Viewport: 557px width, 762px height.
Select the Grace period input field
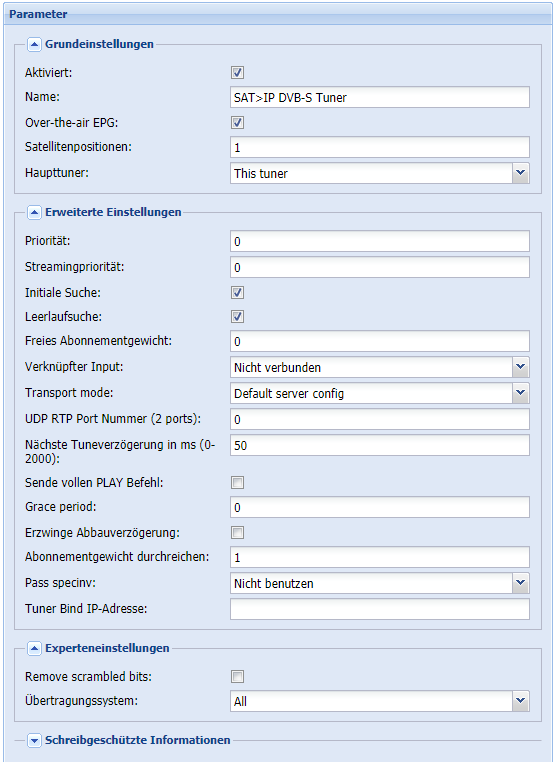click(x=380, y=507)
